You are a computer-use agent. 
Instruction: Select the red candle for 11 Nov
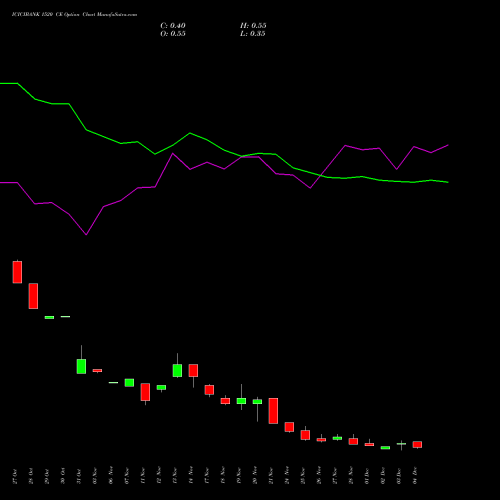click(145, 392)
